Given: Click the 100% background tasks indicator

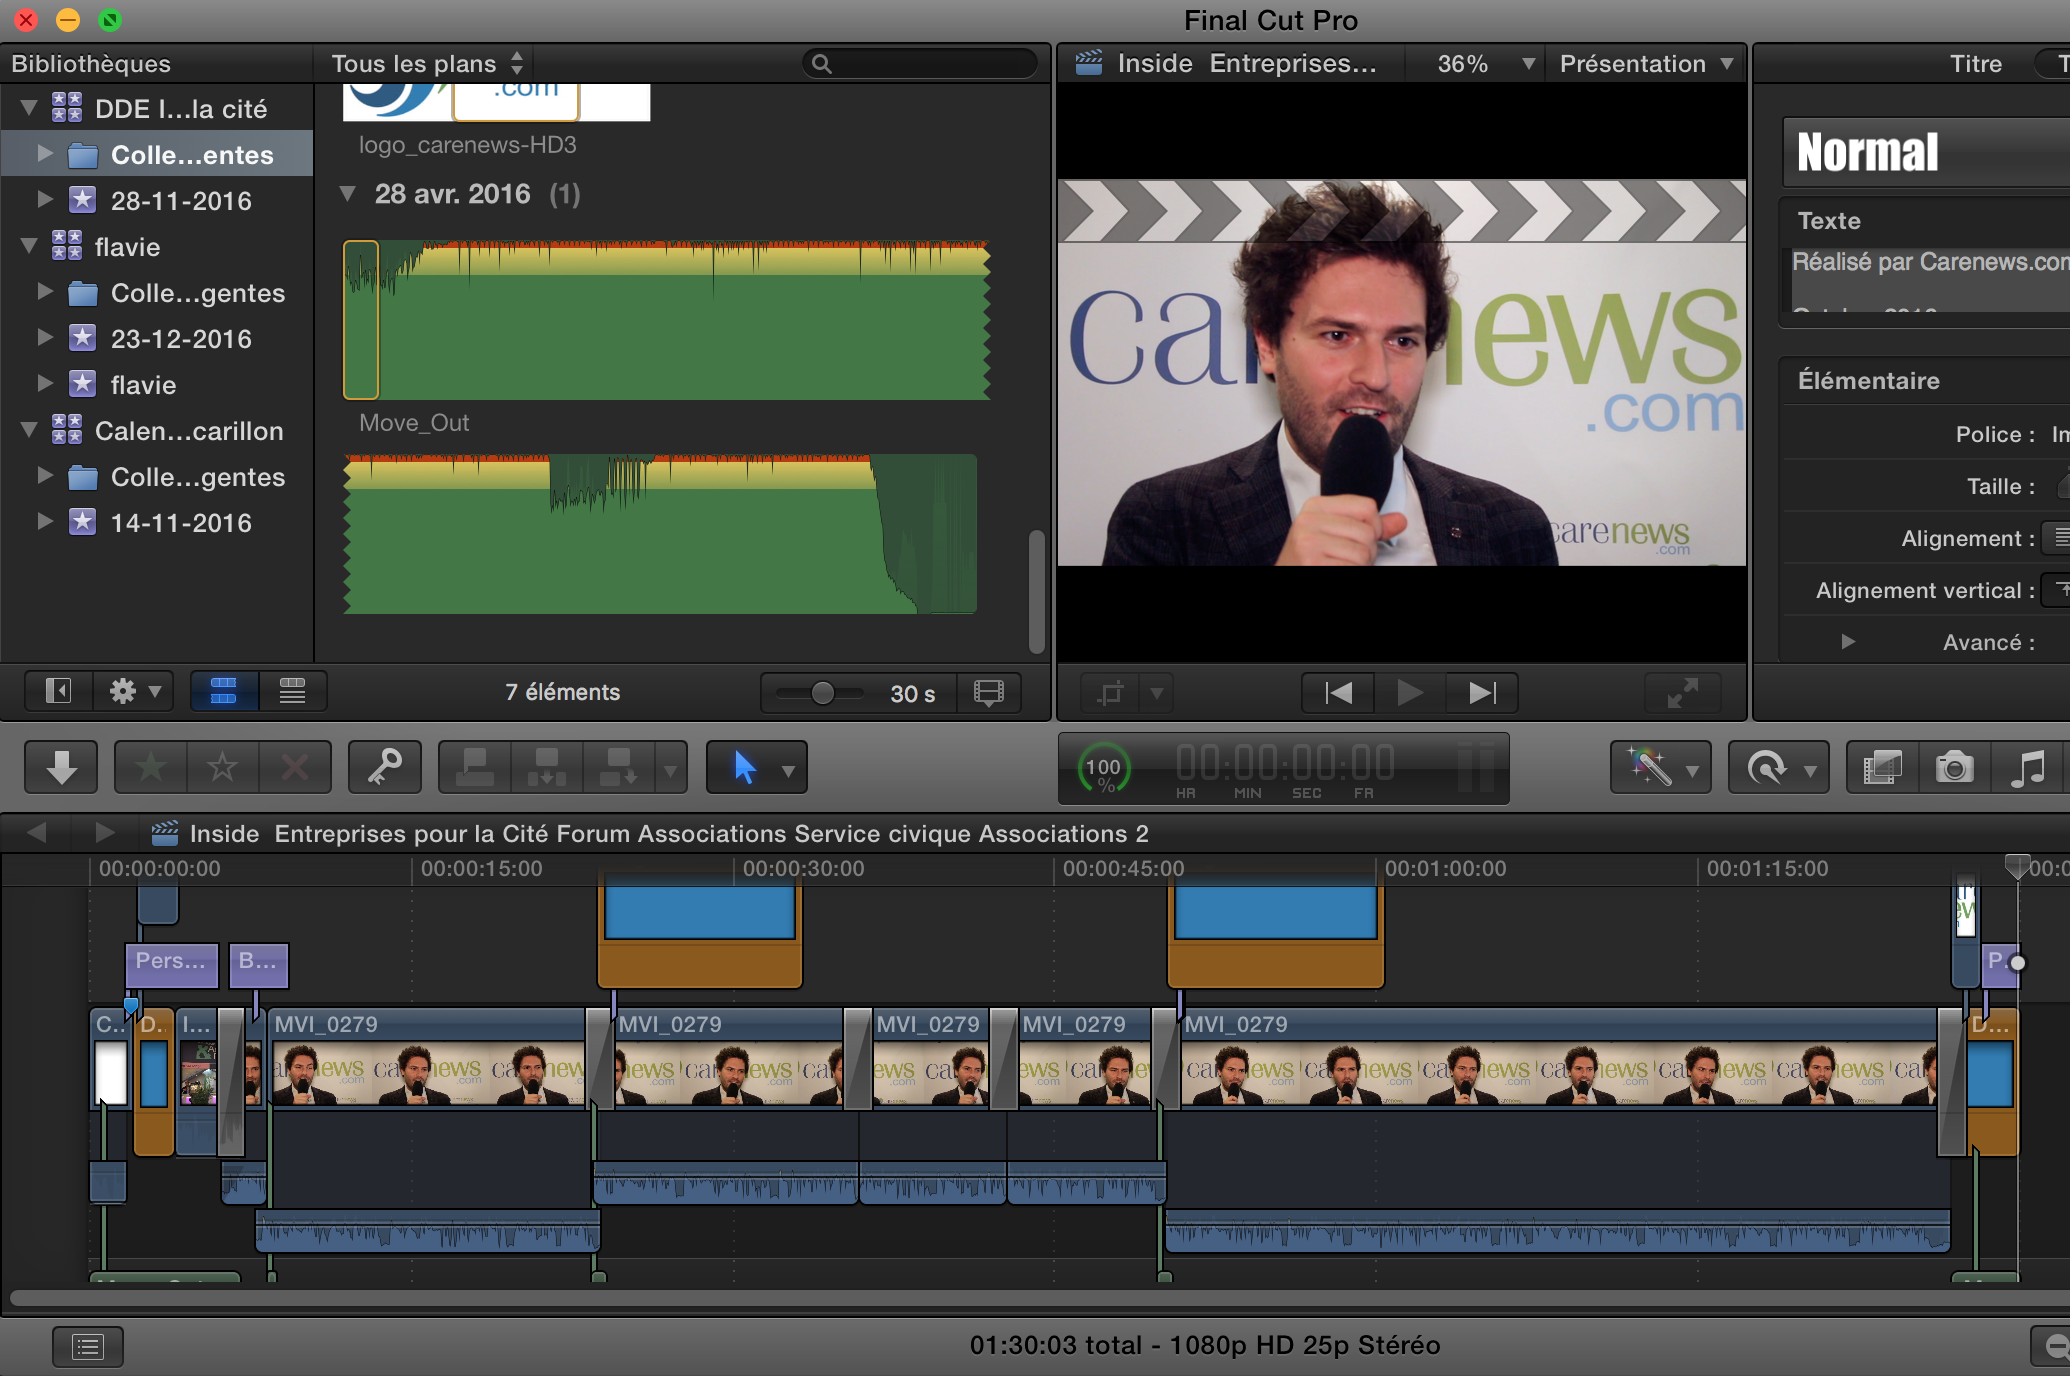Looking at the screenshot, I should 1104,770.
